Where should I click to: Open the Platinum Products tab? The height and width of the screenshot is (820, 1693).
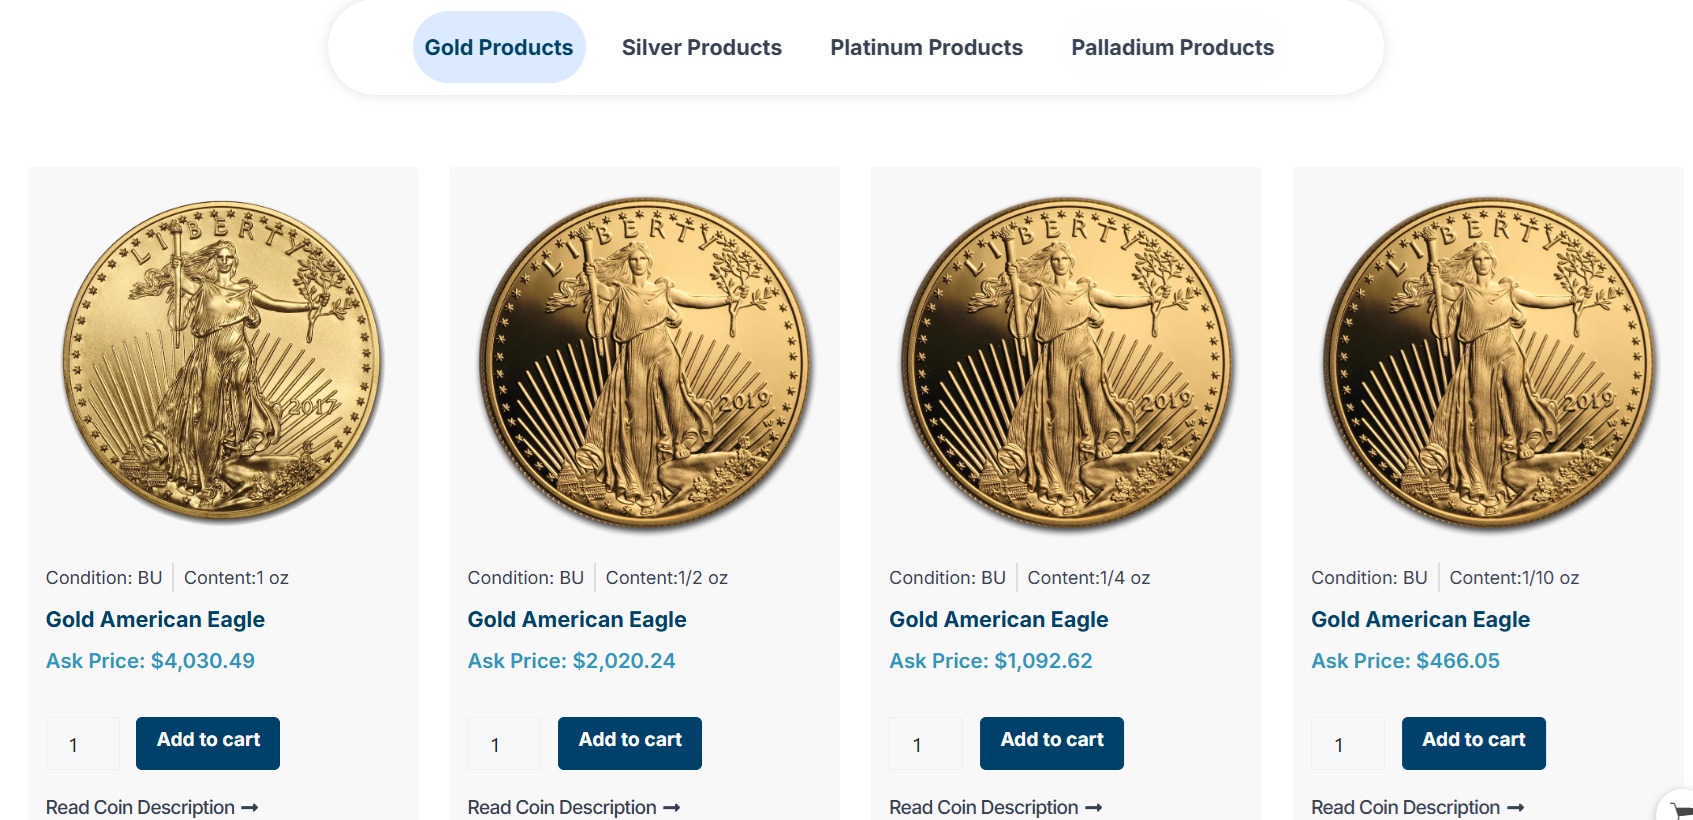tap(926, 47)
